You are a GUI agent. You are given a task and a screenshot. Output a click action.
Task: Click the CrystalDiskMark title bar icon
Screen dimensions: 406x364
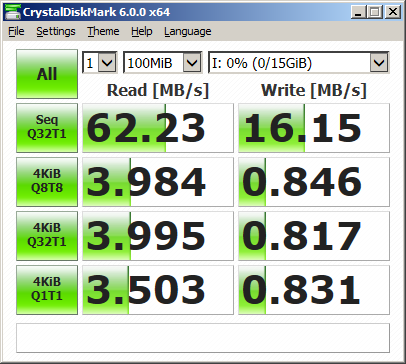12,12
